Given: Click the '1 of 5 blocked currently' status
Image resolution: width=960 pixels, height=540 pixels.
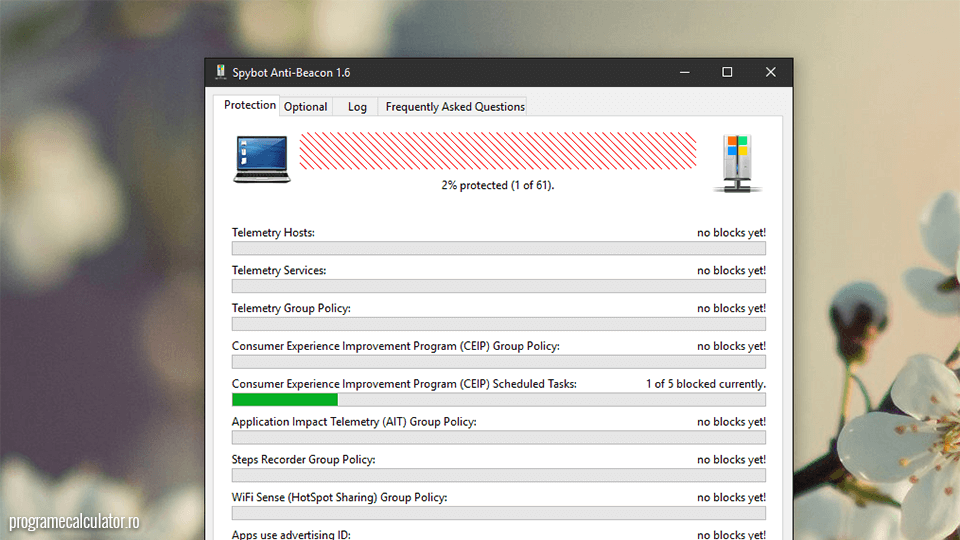Looking at the screenshot, I should [x=705, y=384].
